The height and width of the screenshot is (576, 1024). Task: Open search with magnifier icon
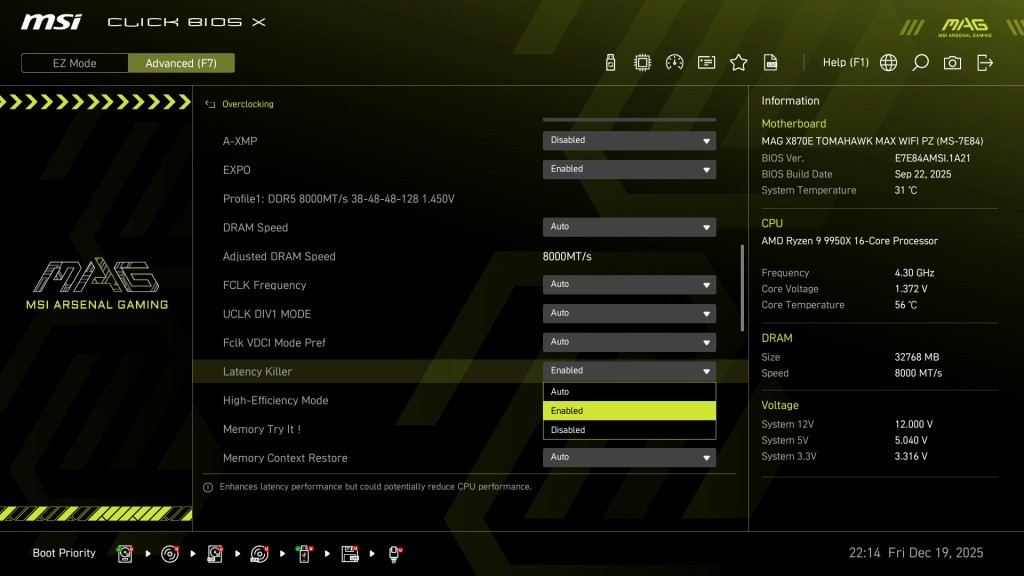pyautogui.click(x=920, y=63)
